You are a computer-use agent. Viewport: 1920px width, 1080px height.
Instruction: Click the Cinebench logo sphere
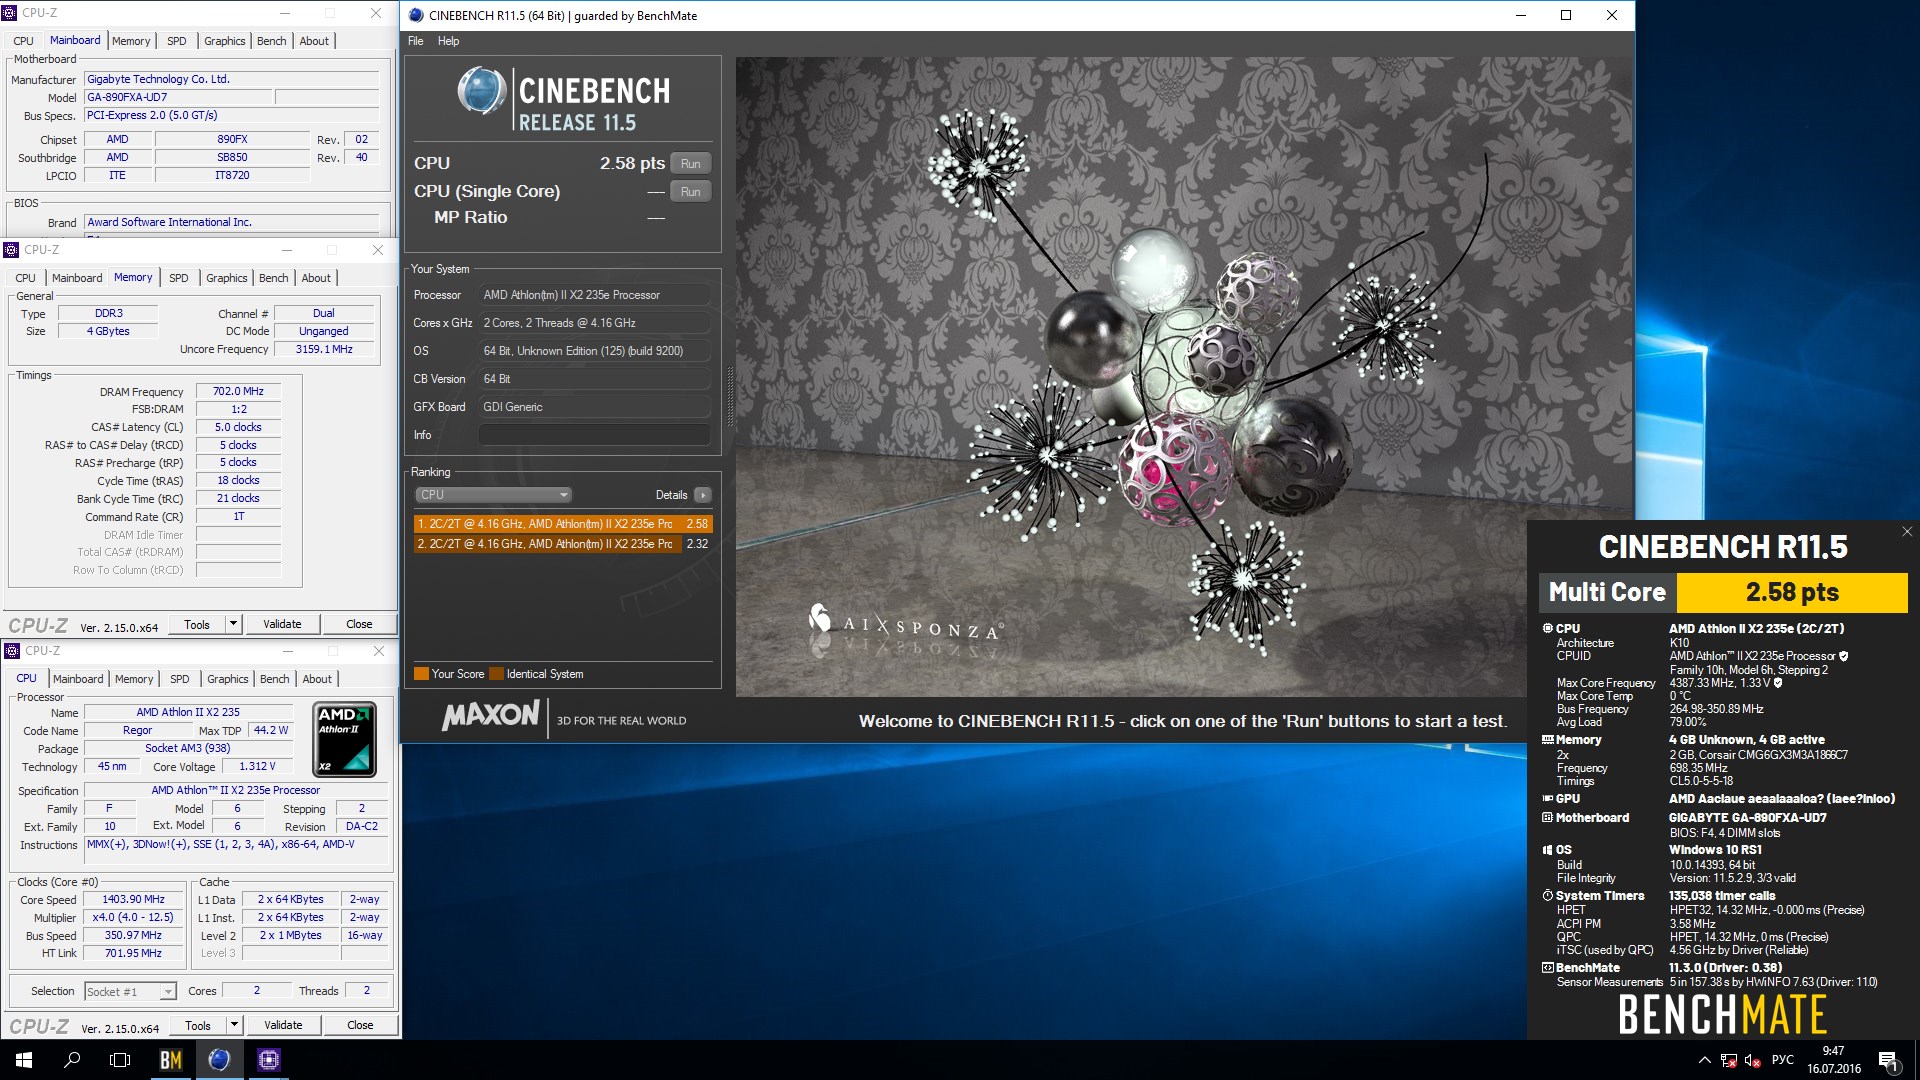click(x=482, y=91)
